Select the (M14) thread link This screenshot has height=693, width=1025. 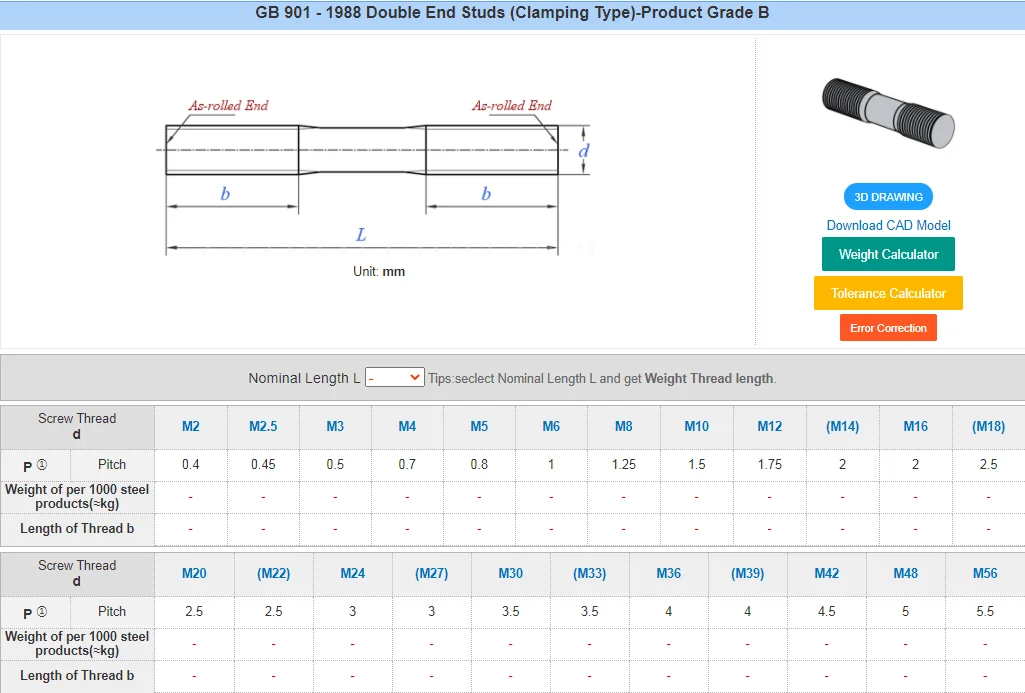pyautogui.click(x=841, y=426)
